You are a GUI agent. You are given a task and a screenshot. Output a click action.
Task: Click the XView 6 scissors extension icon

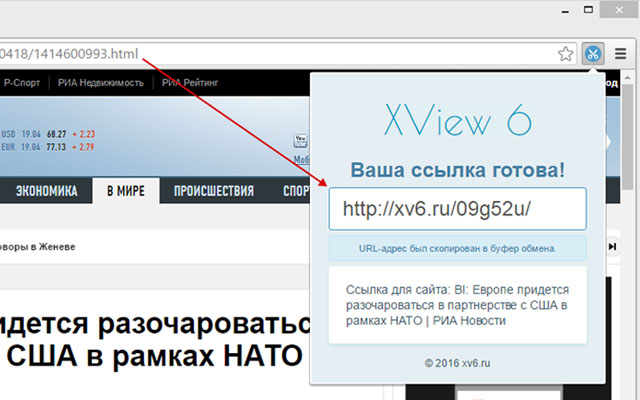pos(593,53)
